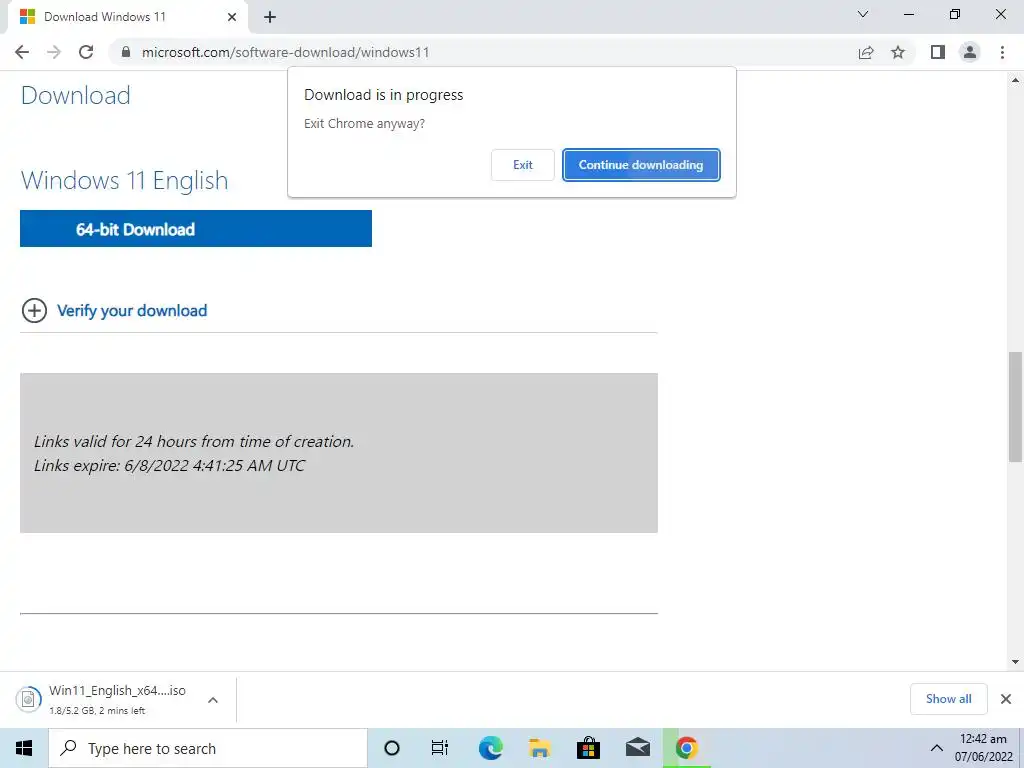Close the downloads bar
This screenshot has height=768, width=1024.
point(1006,699)
